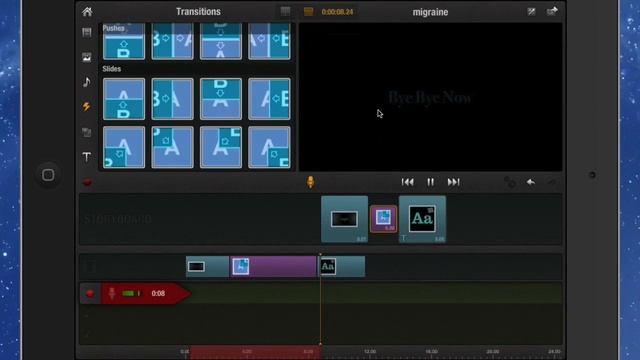The height and width of the screenshot is (360, 640).
Task: Switch library to grid view icon
Action: pos(285,11)
